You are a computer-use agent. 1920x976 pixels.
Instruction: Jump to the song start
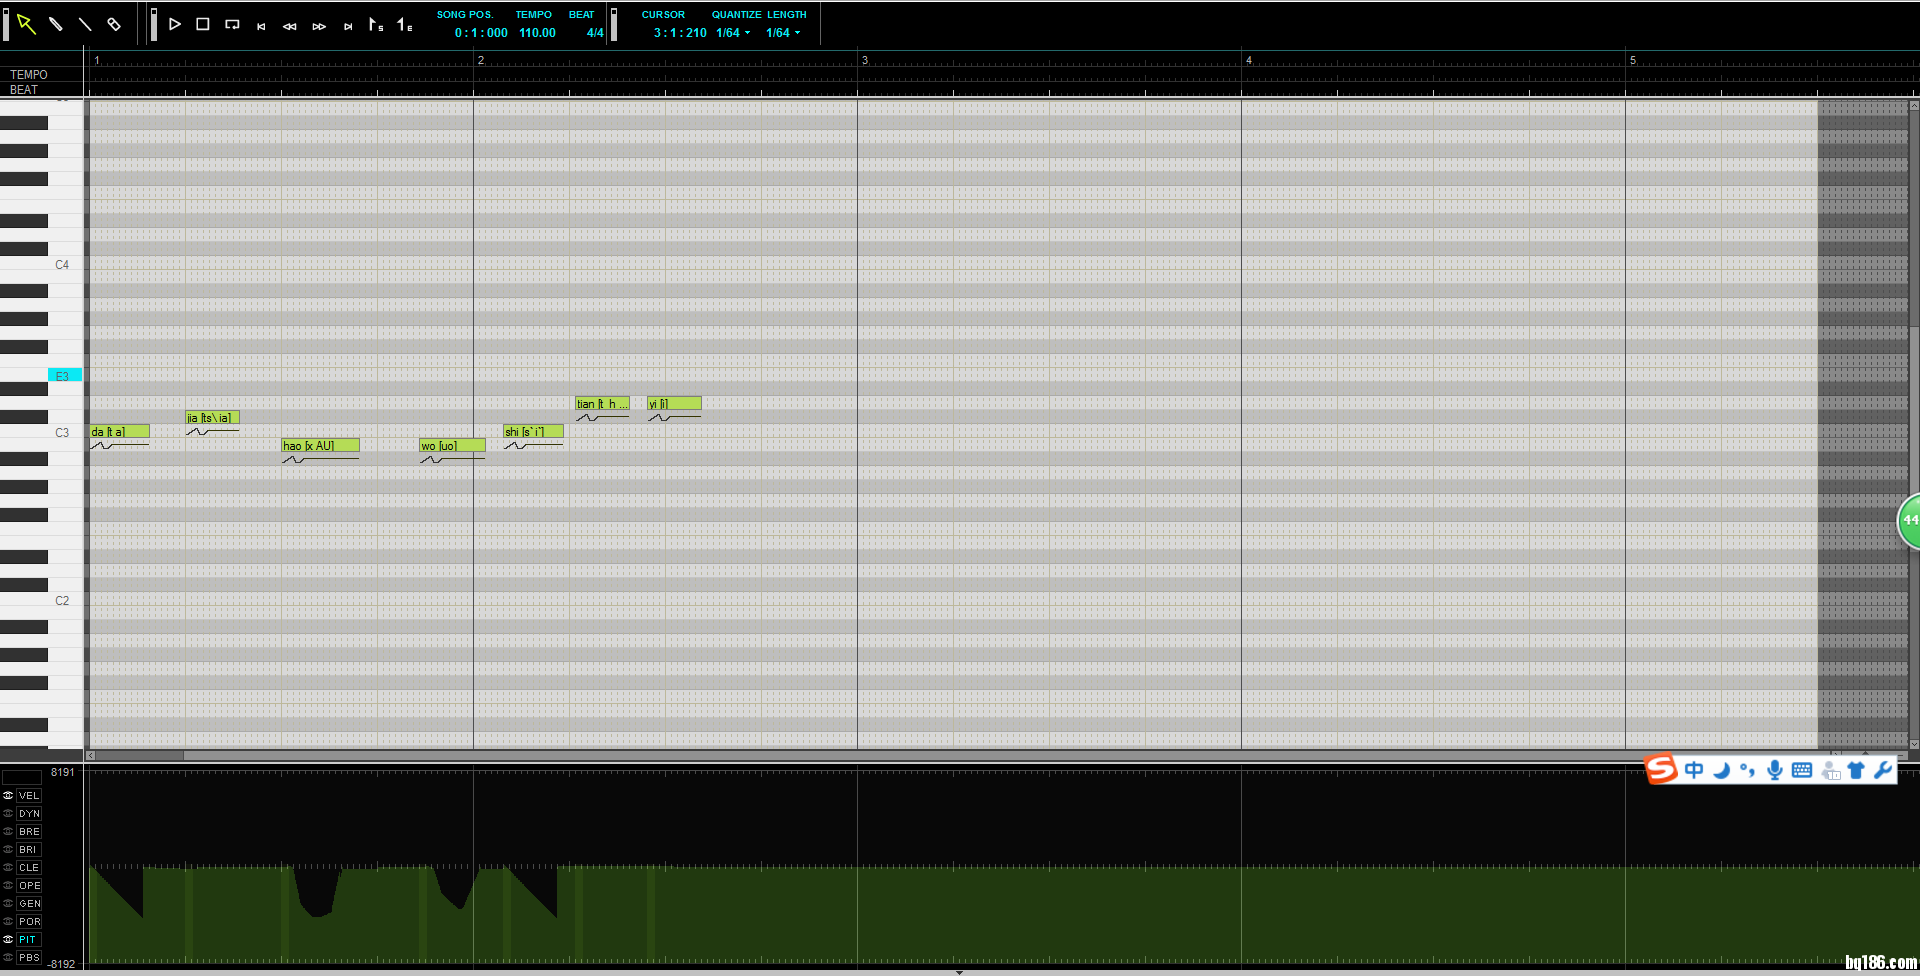point(261,26)
